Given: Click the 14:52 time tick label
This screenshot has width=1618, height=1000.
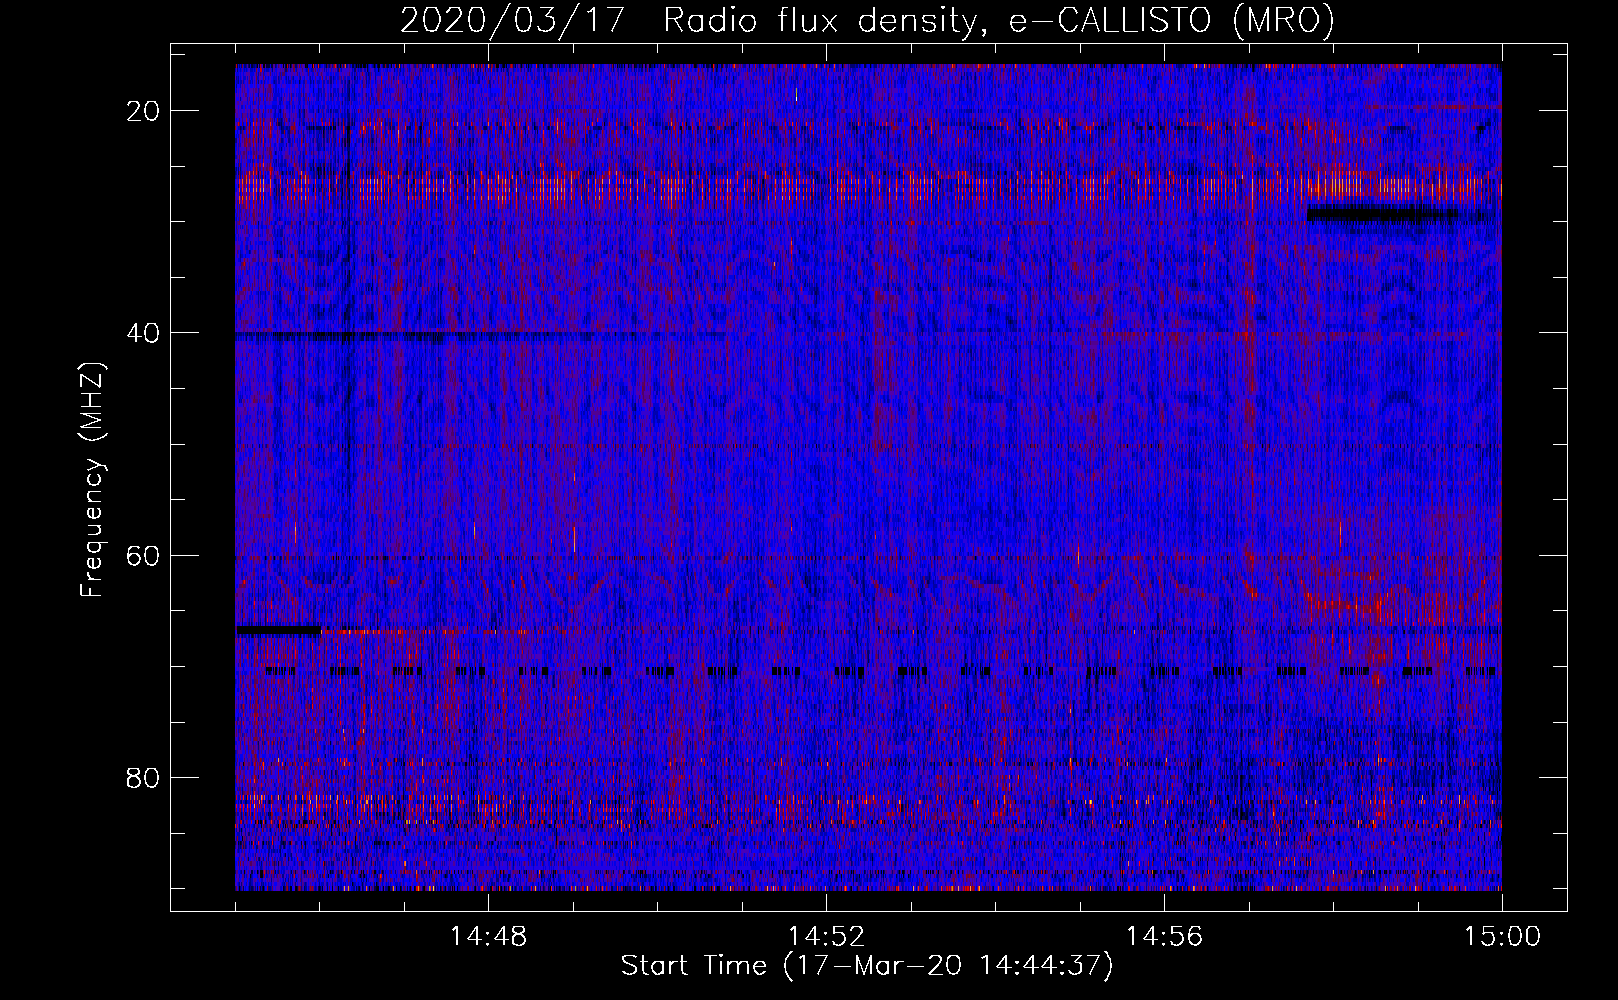Looking at the screenshot, I should pyautogui.click(x=826, y=937).
